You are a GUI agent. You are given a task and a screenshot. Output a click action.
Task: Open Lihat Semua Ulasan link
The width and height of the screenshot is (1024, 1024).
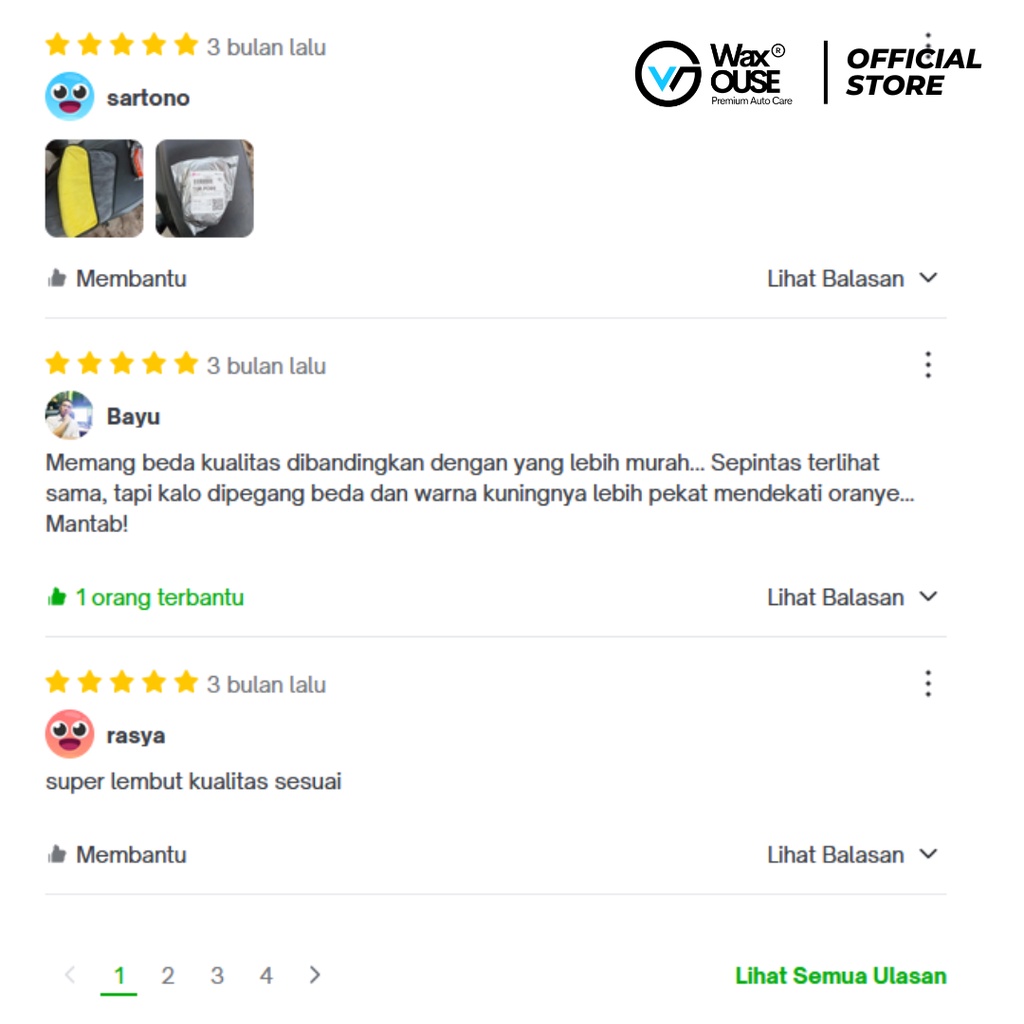[x=840, y=976]
